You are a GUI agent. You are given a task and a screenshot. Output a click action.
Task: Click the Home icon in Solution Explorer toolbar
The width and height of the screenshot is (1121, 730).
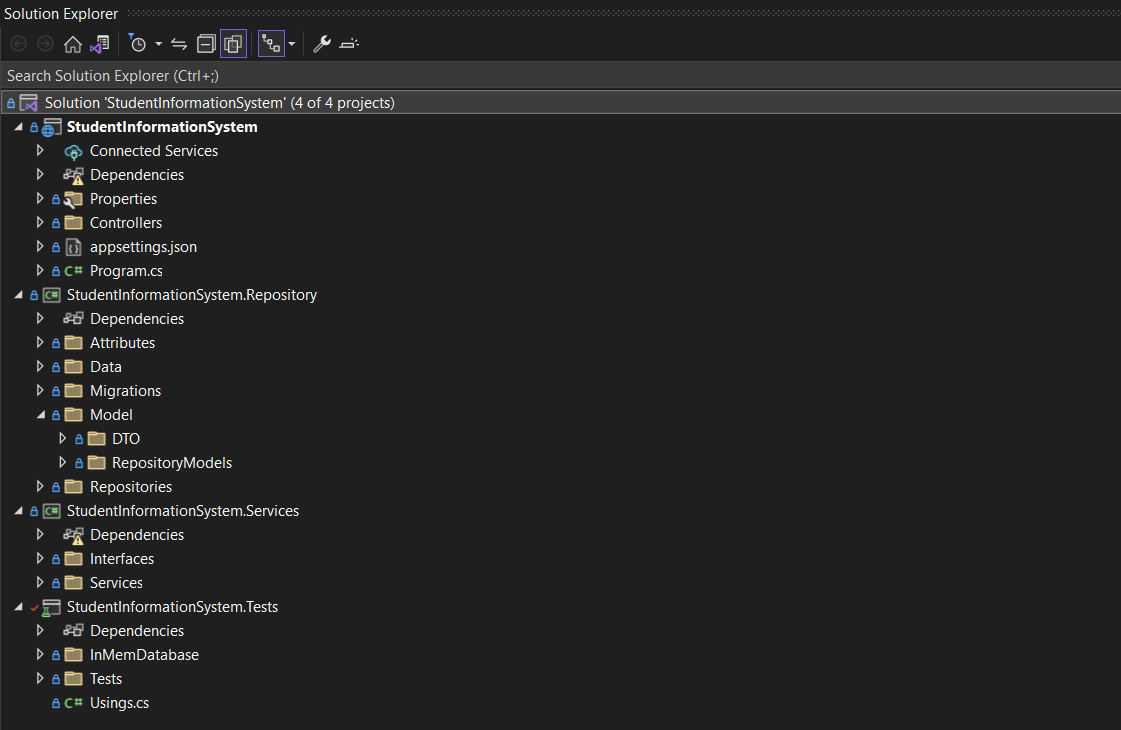[74, 43]
